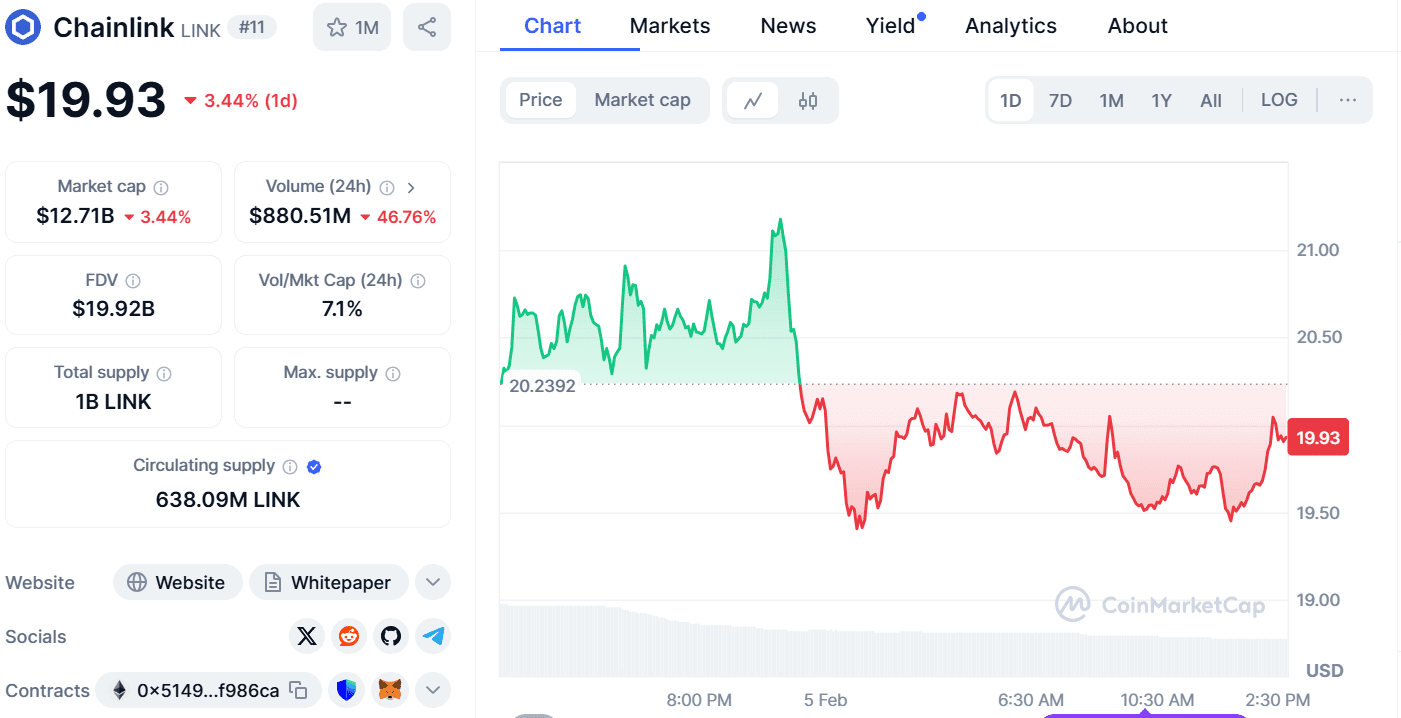Add the token to MetaMask

(389, 689)
